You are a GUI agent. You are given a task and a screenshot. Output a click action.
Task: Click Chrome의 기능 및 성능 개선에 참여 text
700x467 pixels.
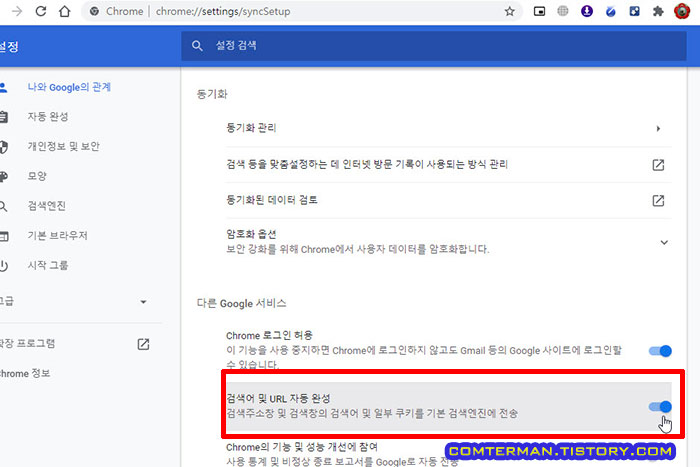tap(302, 447)
